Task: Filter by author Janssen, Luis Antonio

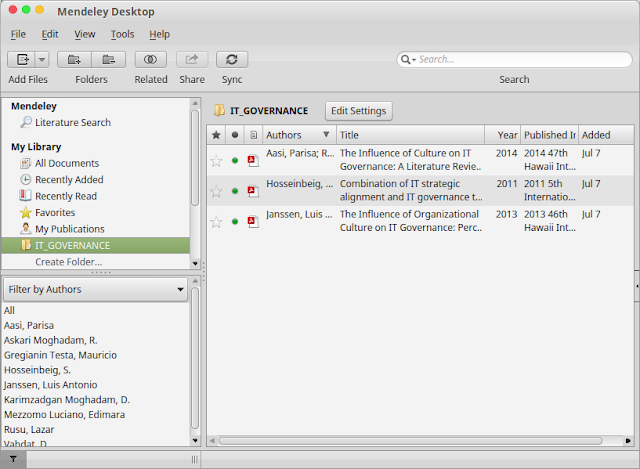Action: [x=51, y=385]
